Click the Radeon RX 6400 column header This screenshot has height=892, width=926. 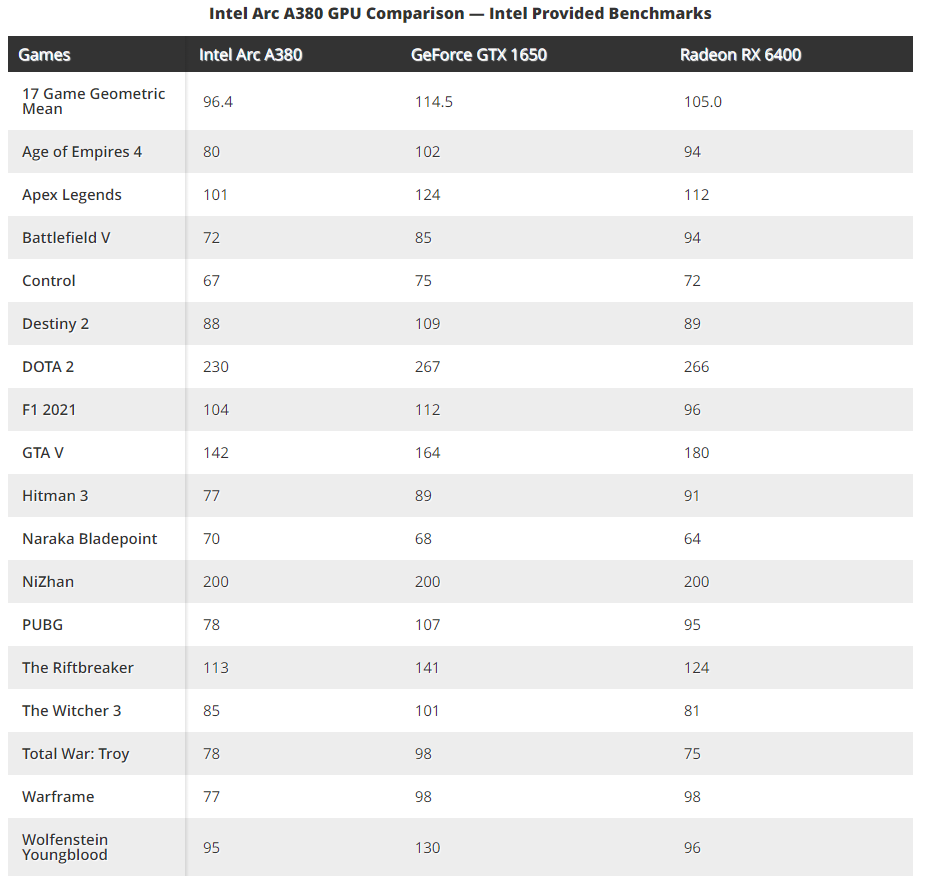[x=740, y=55]
